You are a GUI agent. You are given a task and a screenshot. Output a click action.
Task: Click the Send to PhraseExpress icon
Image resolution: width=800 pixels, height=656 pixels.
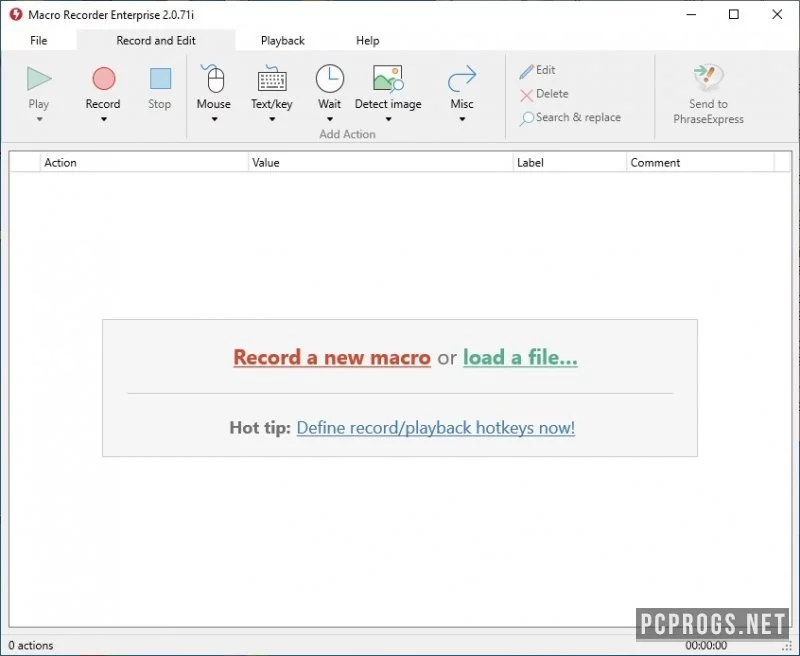coord(708,77)
